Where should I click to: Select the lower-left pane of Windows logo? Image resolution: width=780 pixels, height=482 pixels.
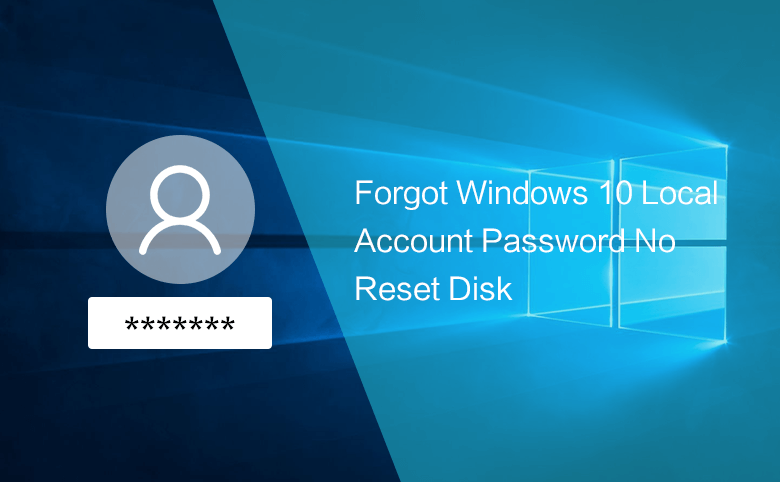(x=570, y=286)
